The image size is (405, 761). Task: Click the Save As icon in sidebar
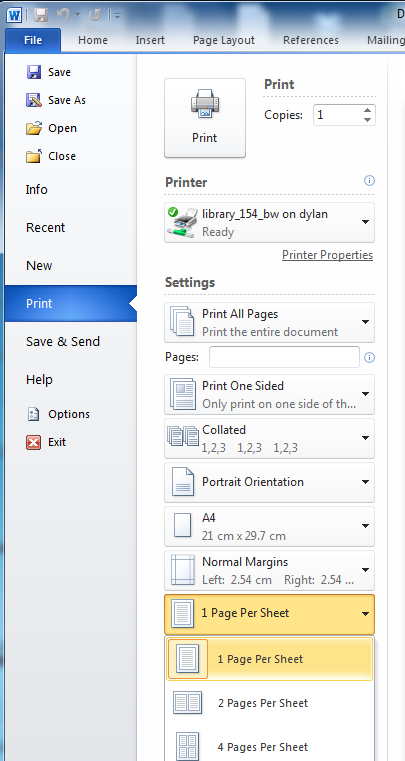tap(34, 100)
